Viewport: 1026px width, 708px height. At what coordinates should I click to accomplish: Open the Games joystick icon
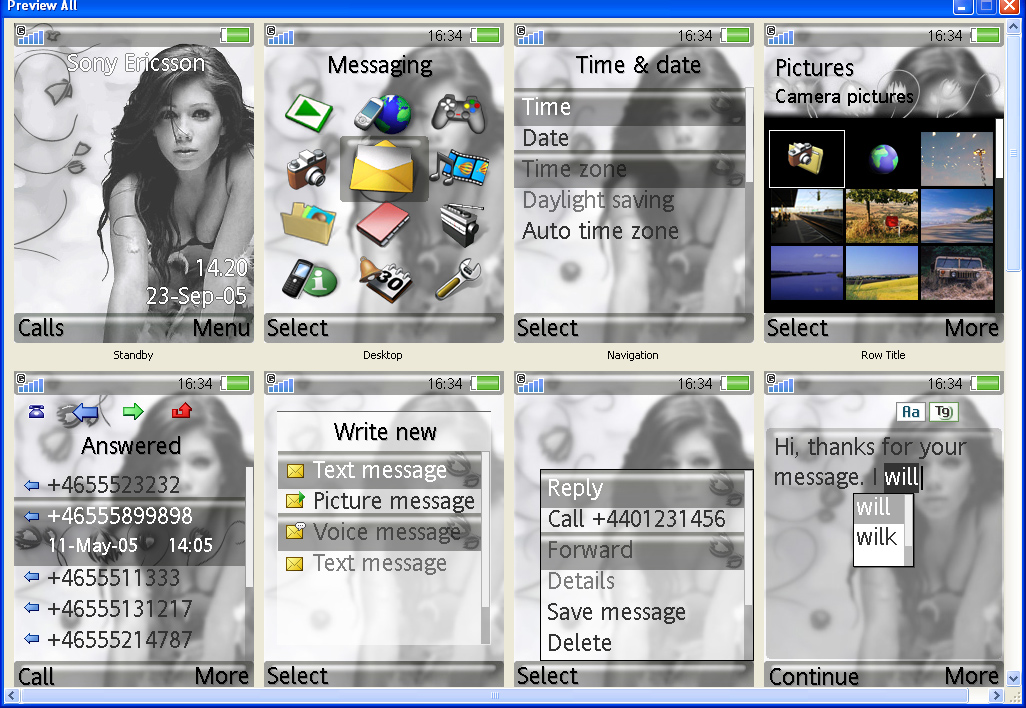pos(460,110)
